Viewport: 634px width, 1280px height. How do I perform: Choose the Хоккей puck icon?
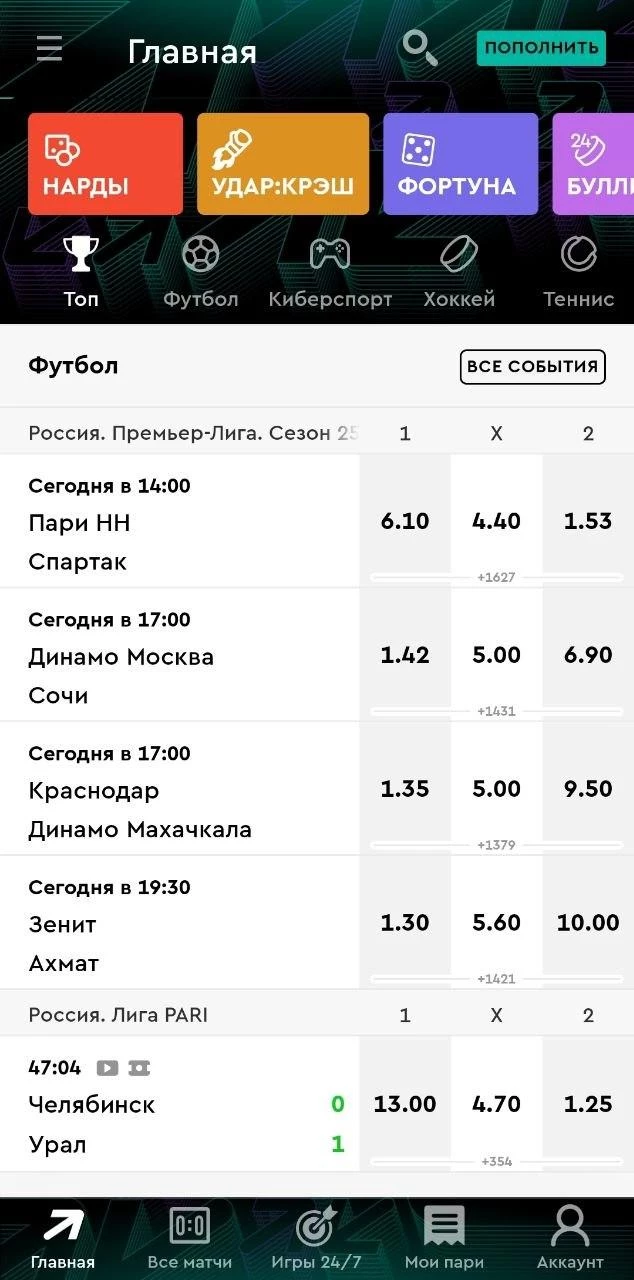tap(459, 254)
